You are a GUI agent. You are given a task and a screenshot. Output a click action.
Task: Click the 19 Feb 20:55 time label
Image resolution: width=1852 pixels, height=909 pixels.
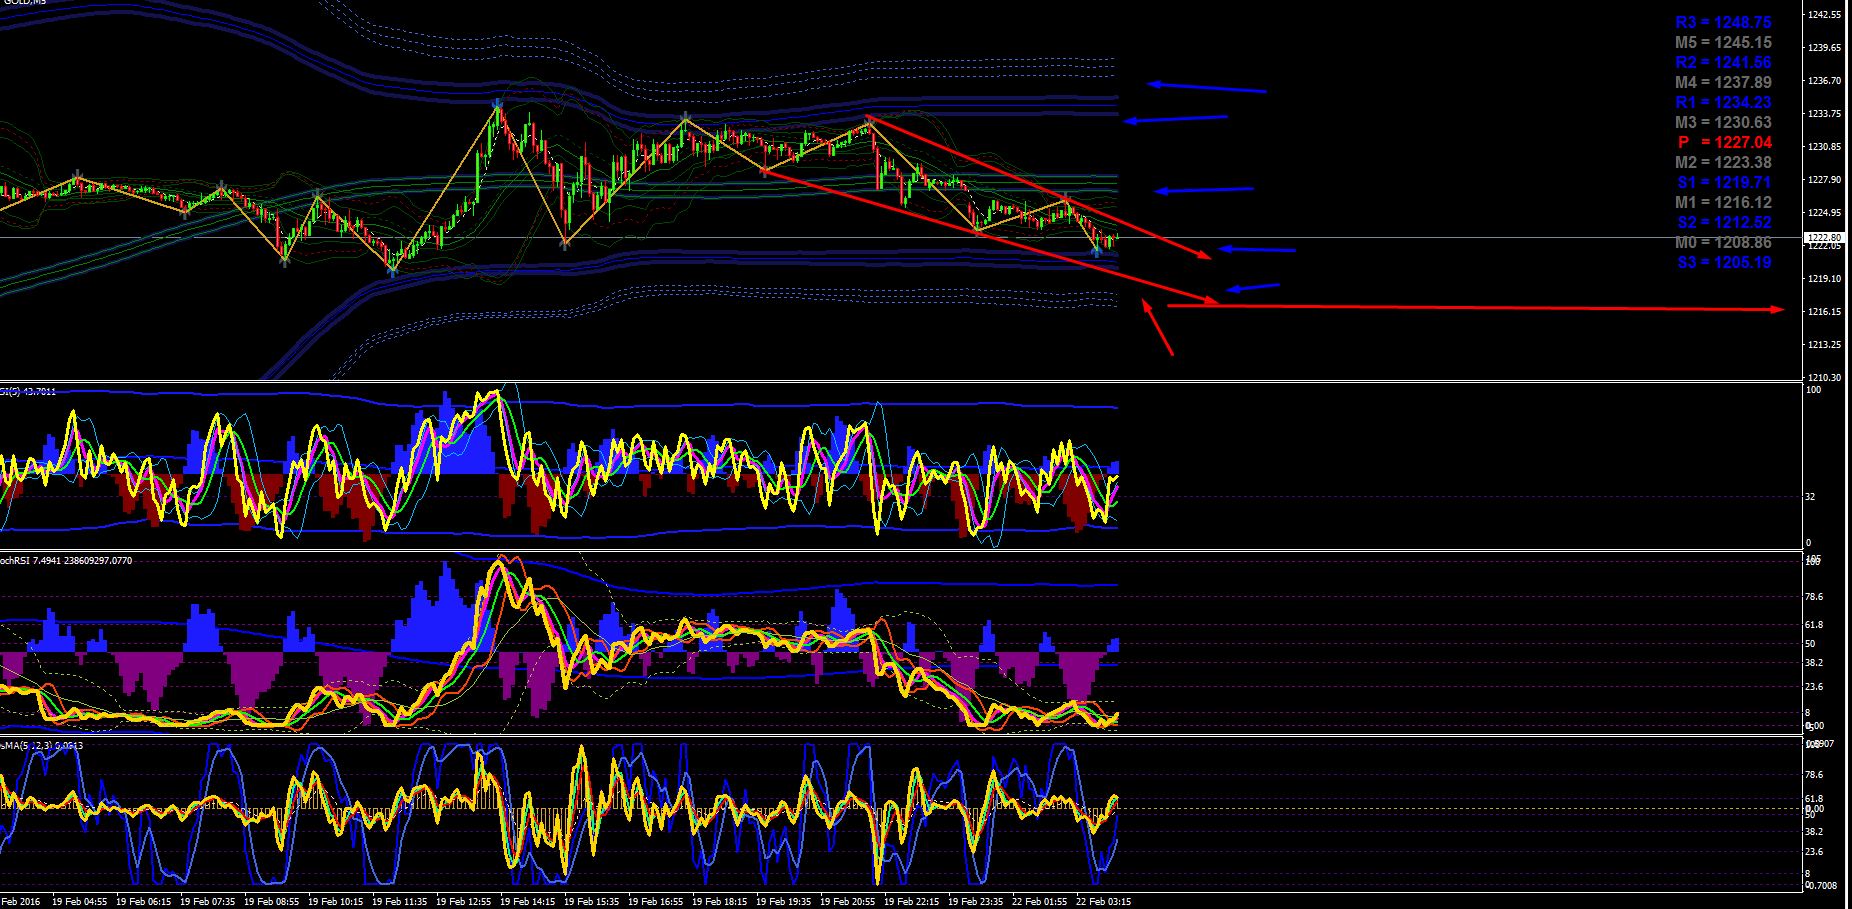coord(847,902)
